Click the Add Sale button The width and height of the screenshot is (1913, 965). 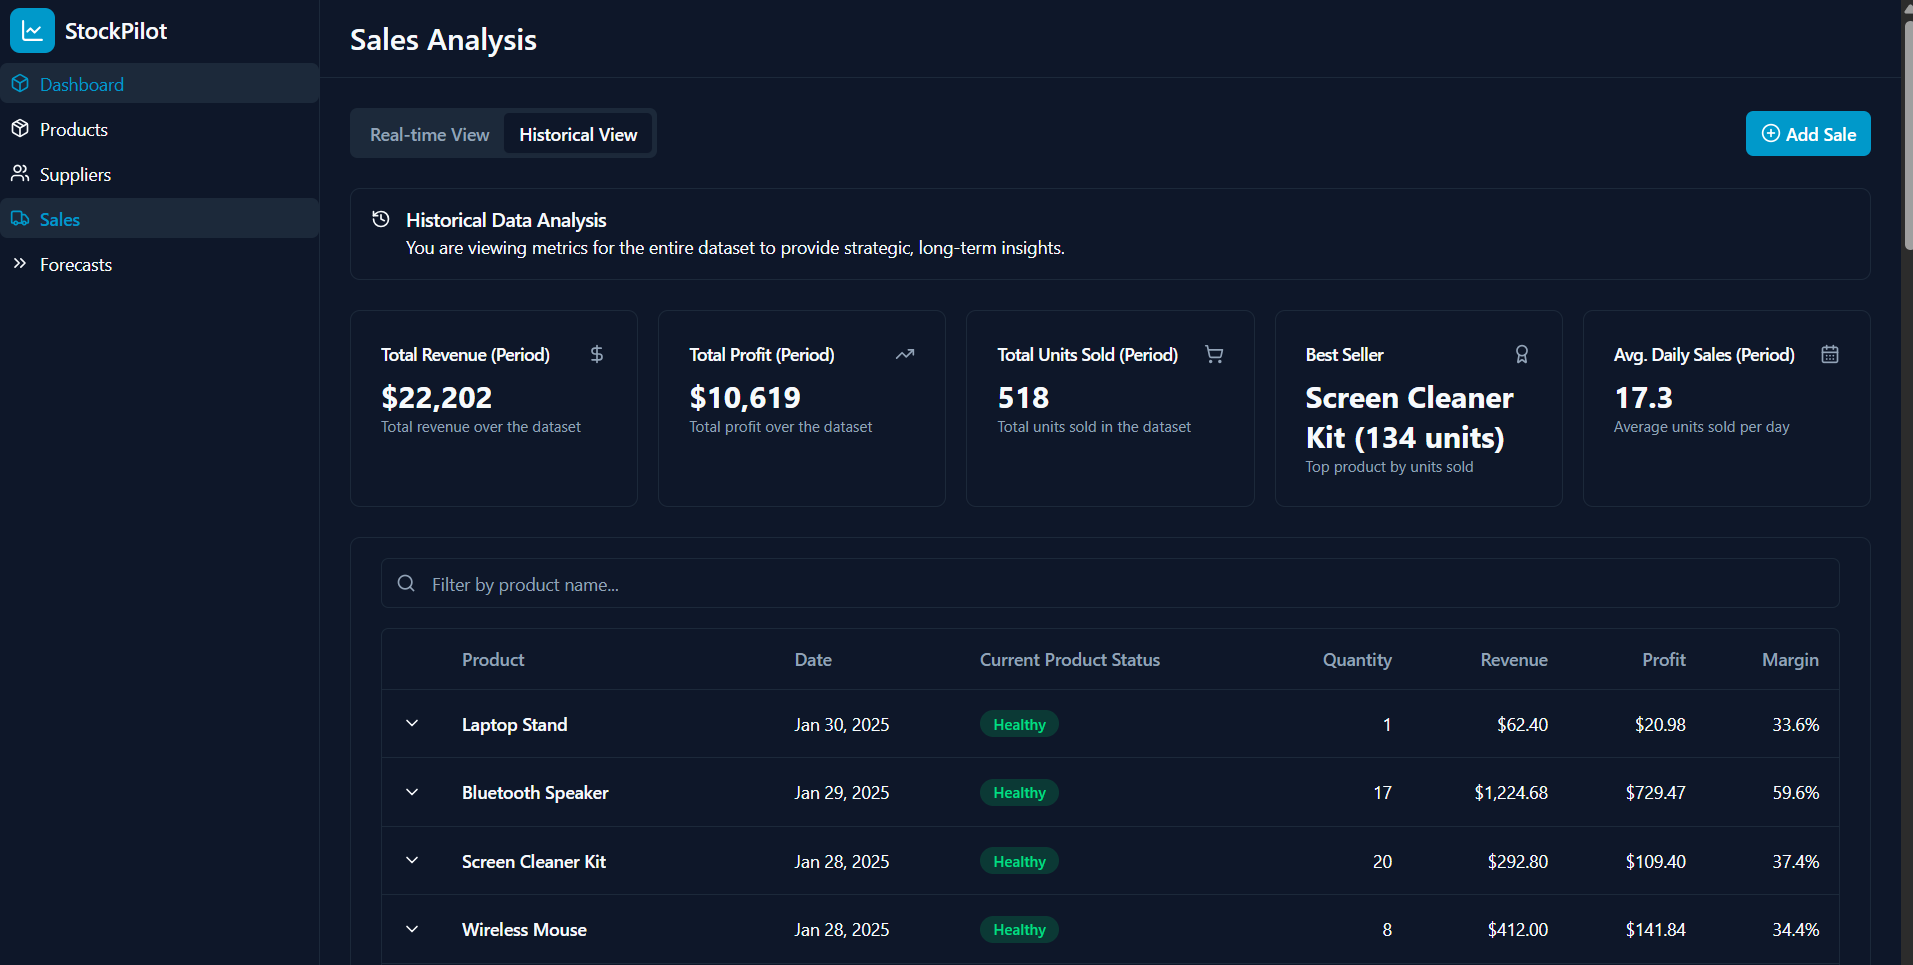tap(1807, 133)
